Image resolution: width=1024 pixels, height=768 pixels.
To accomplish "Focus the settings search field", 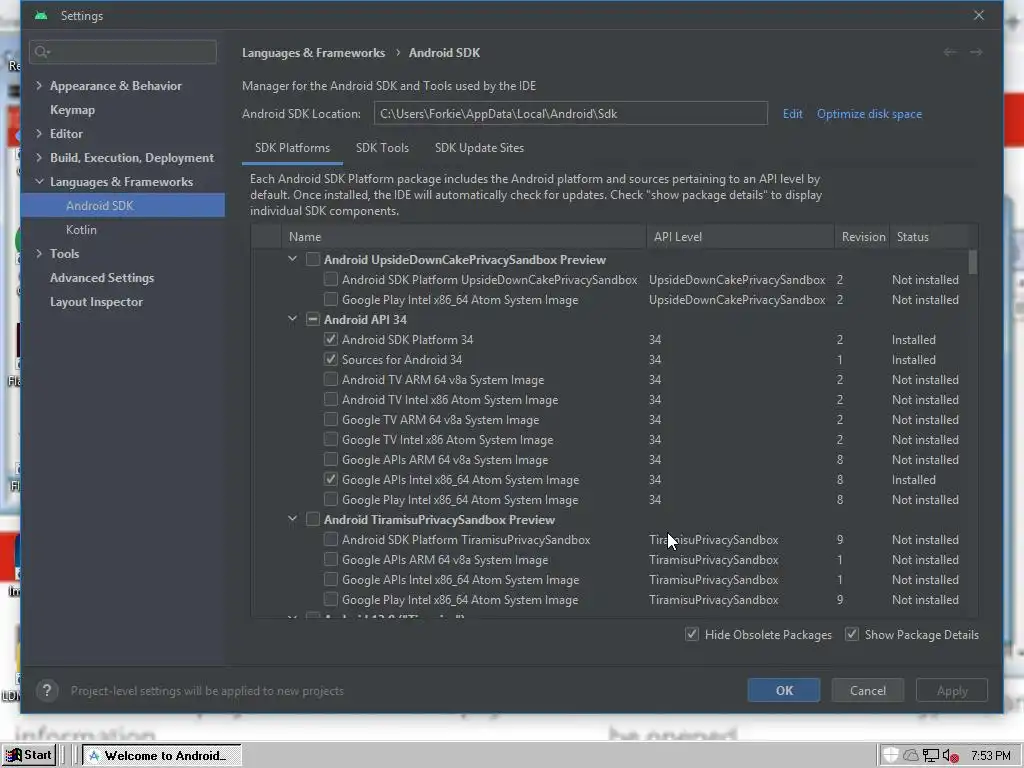I will (123, 52).
